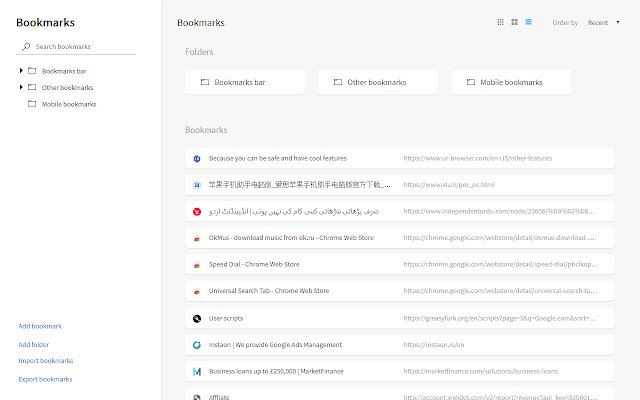Viewport: 640px width, 400px height.
Task: Click favicon of Speed Dial bookmark
Action: [x=197, y=264]
